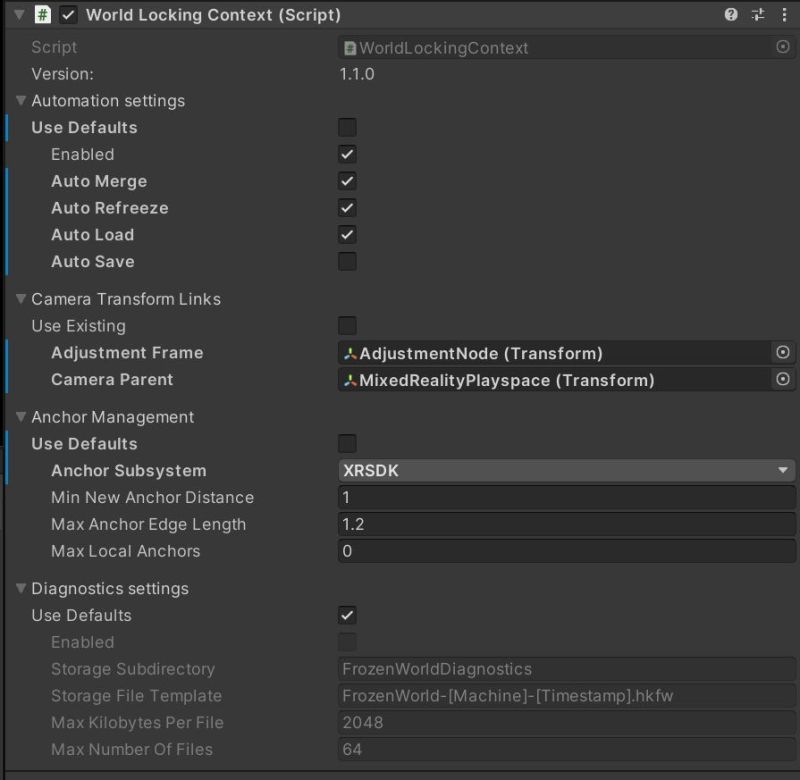
Task: Disable the Auto Merge checkbox
Action: coord(347,181)
